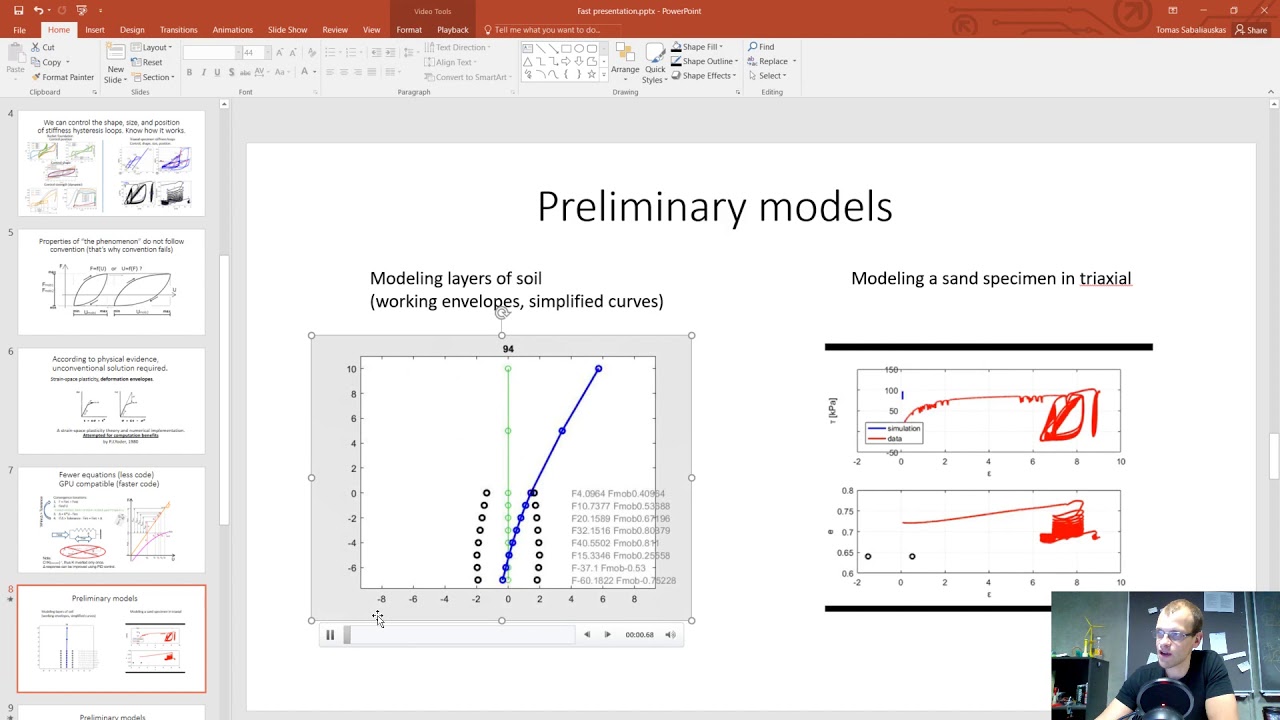Open the Arrange menu
This screenshot has width=1280, height=720.
click(x=625, y=62)
